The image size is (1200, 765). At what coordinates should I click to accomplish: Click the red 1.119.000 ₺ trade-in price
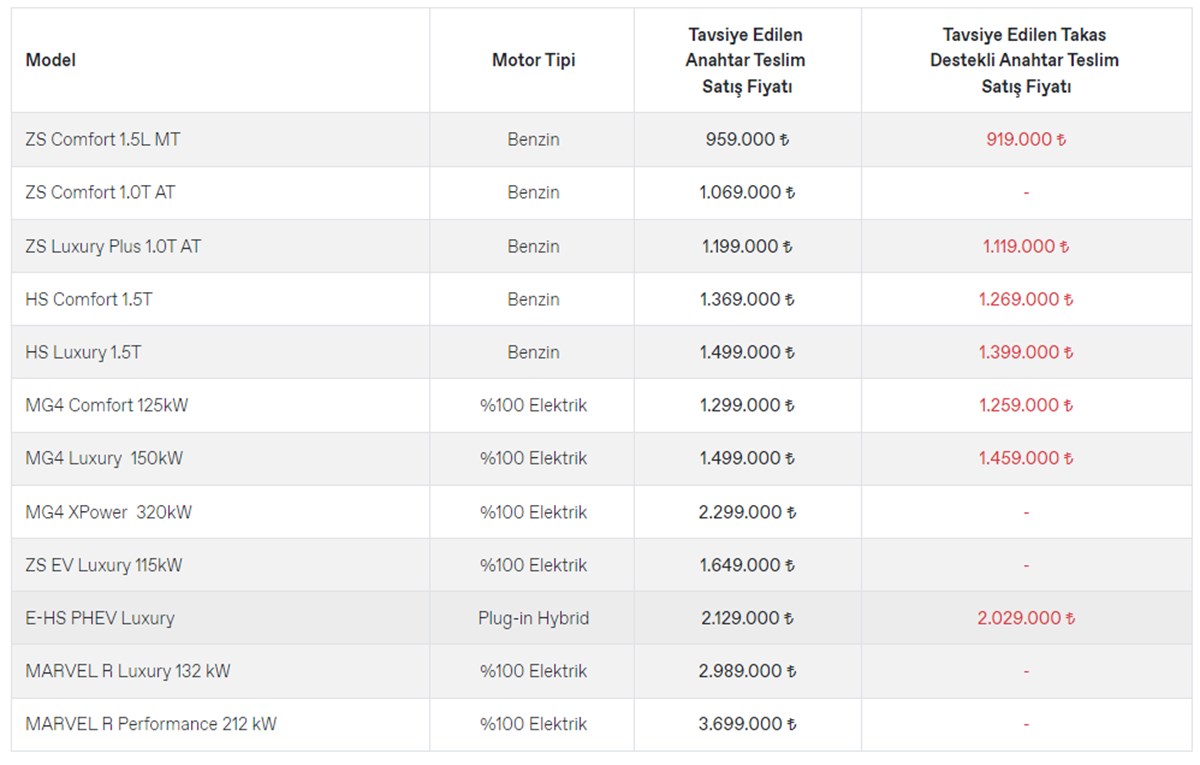1025,246
